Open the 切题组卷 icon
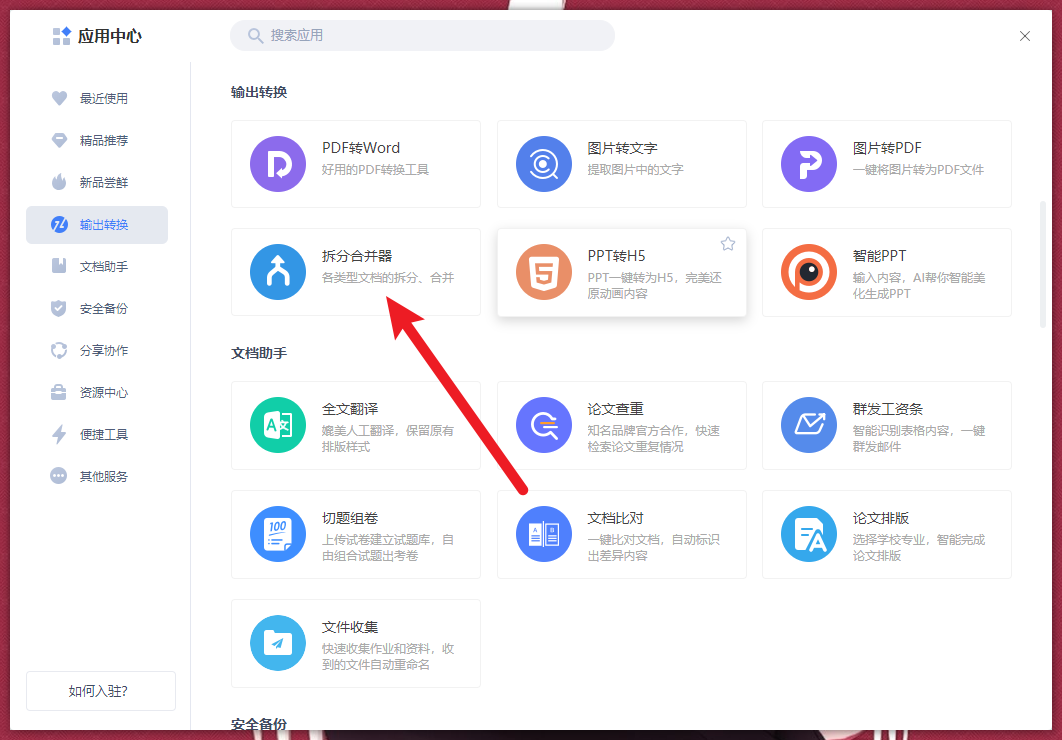Viewport: 1062px width, 740px height. pos(278,534)
